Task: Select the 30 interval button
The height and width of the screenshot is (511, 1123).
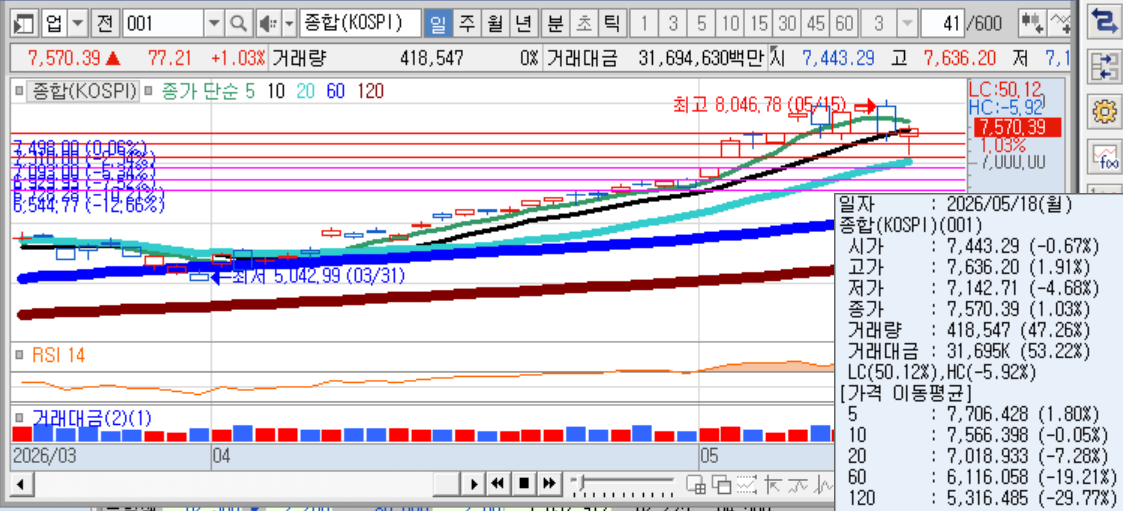Action: (787, 24)
